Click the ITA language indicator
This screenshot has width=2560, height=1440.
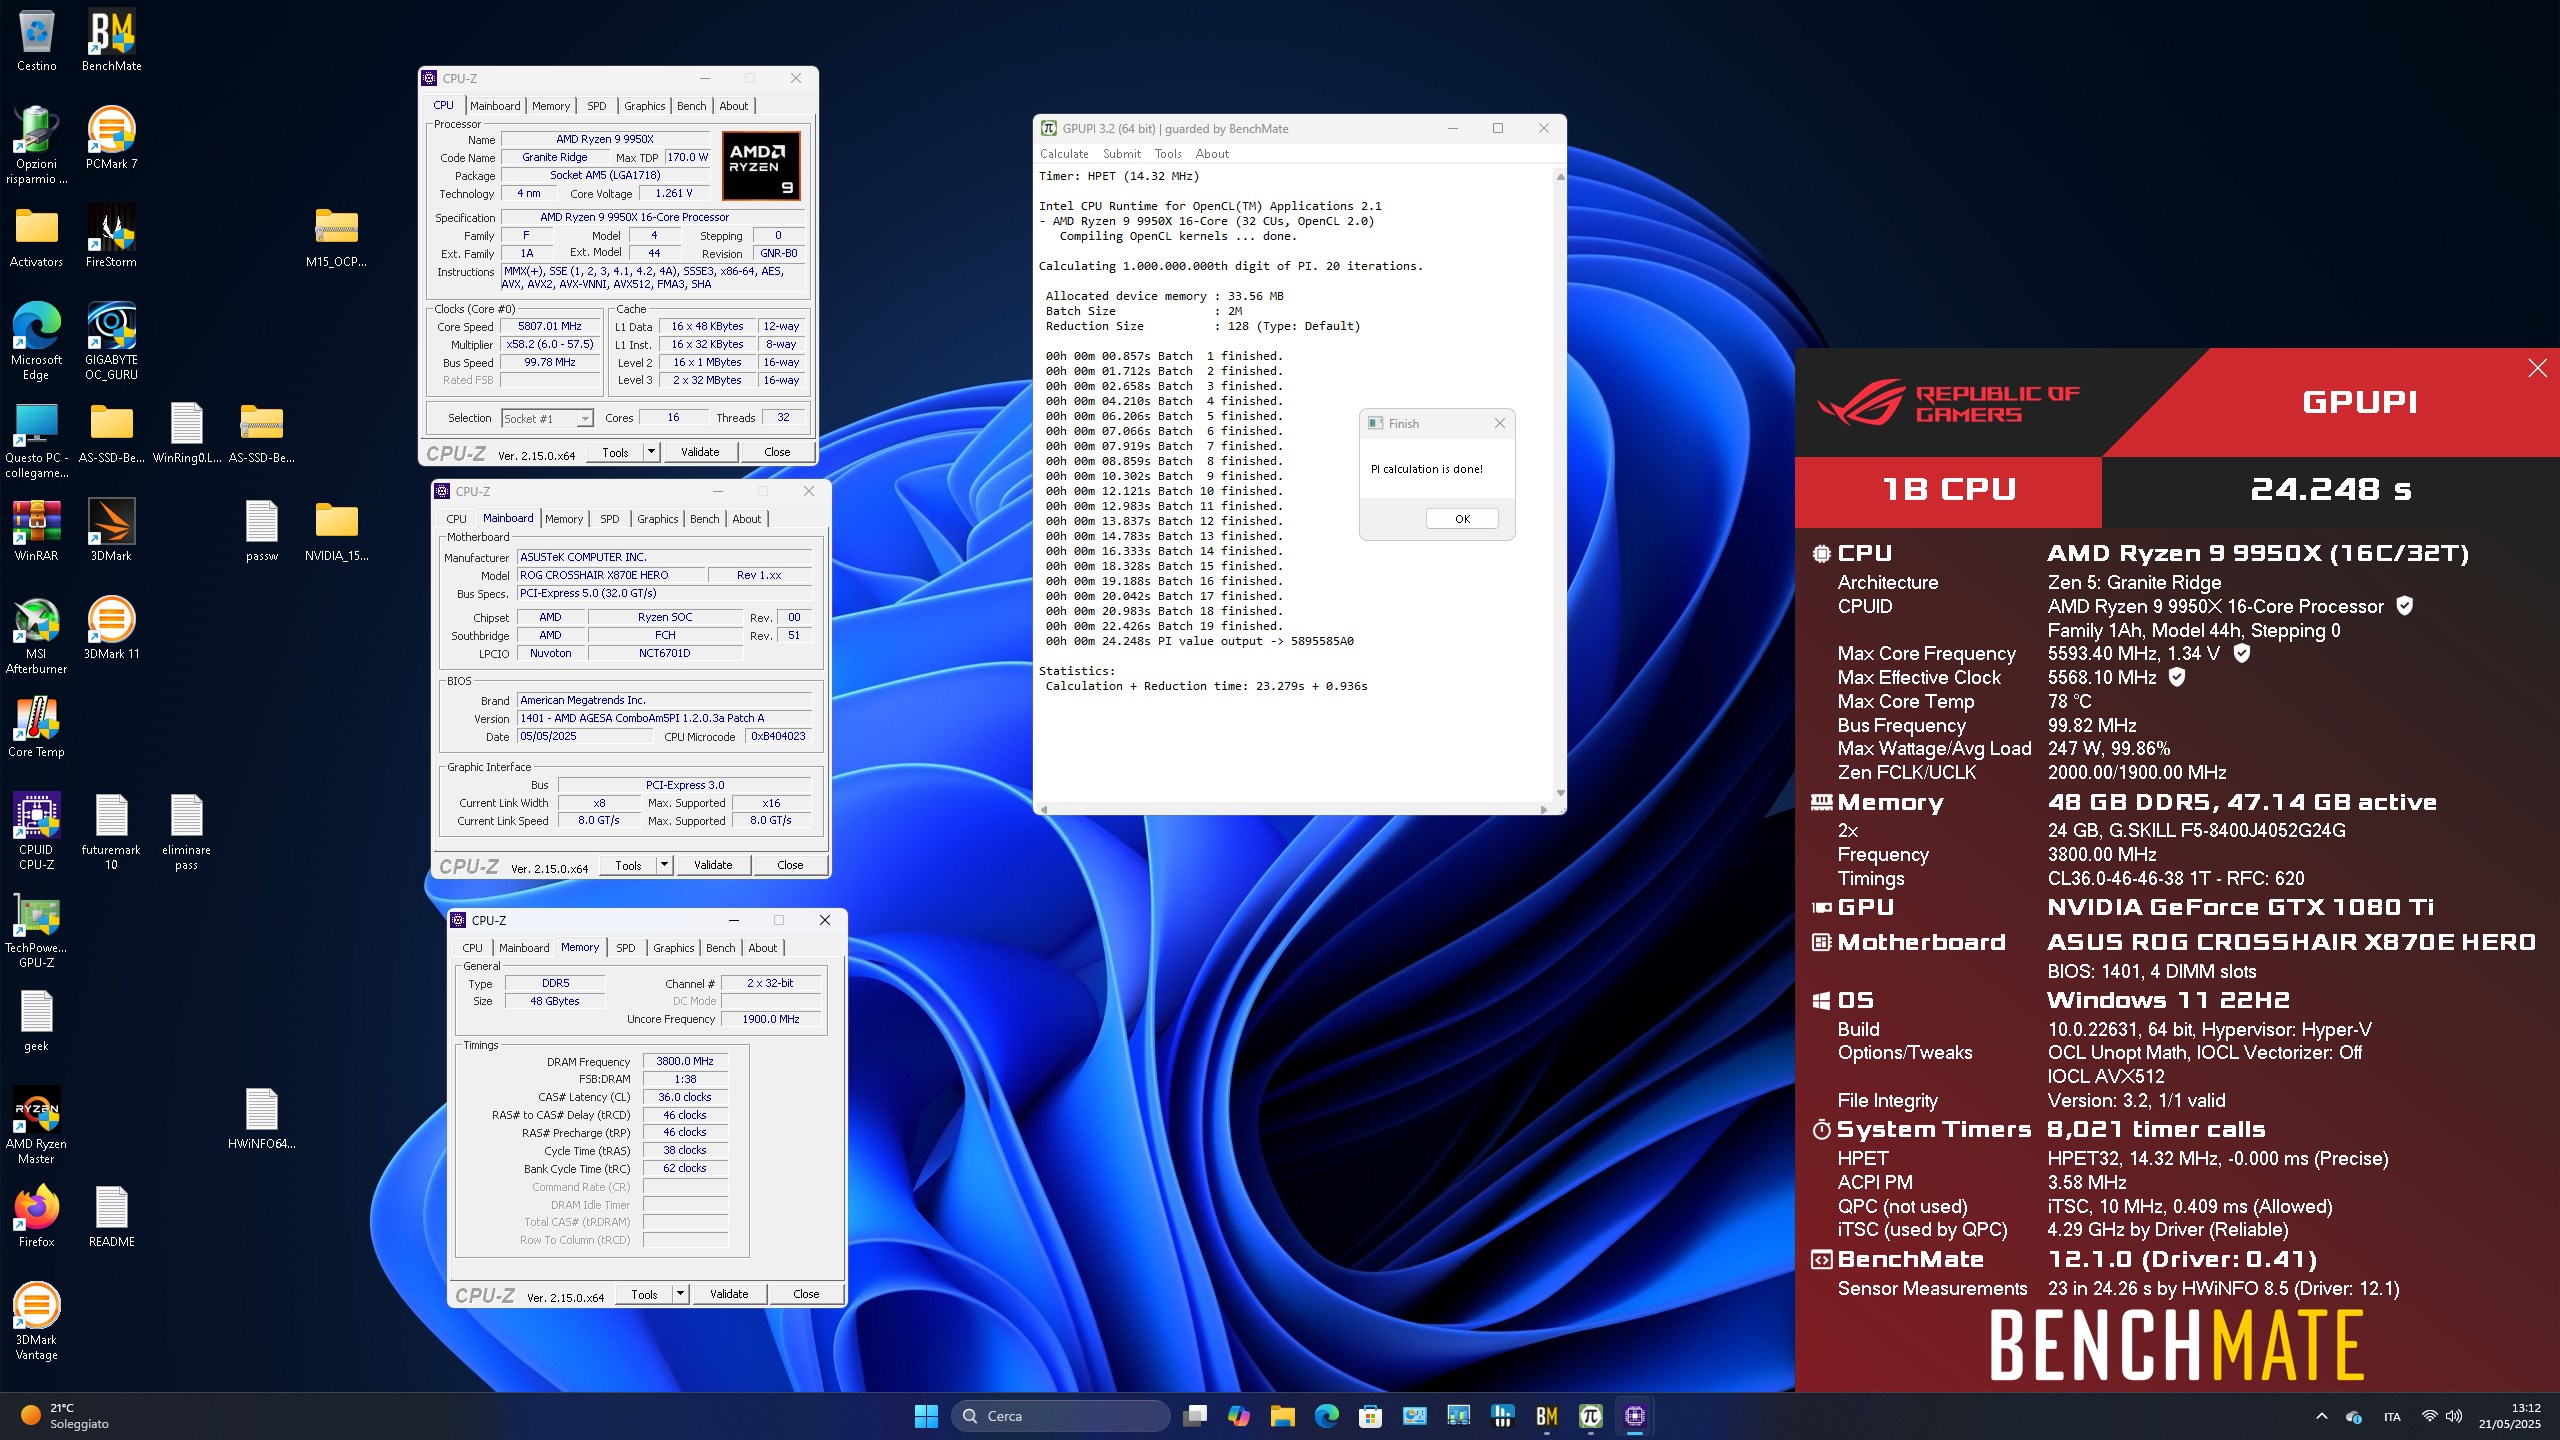[x=2392, y=1416]
